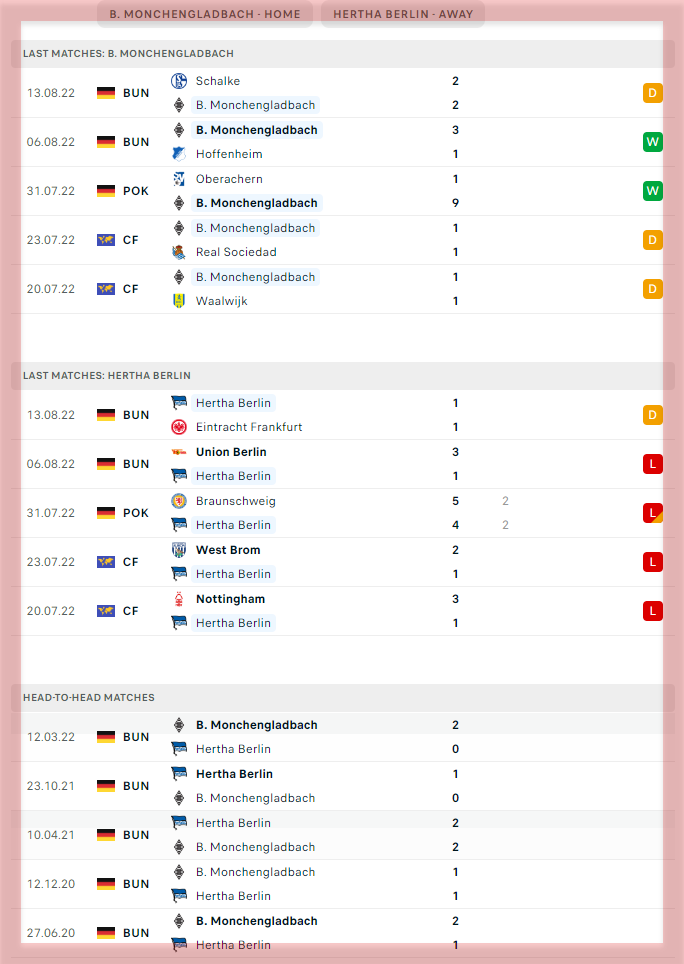Click the win badge for Hoffenheim match

(652, 142)
